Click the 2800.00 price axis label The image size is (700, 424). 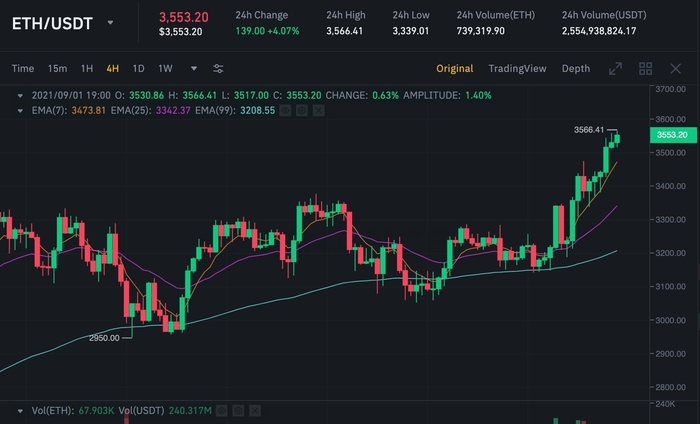click(x=670, y=387)
